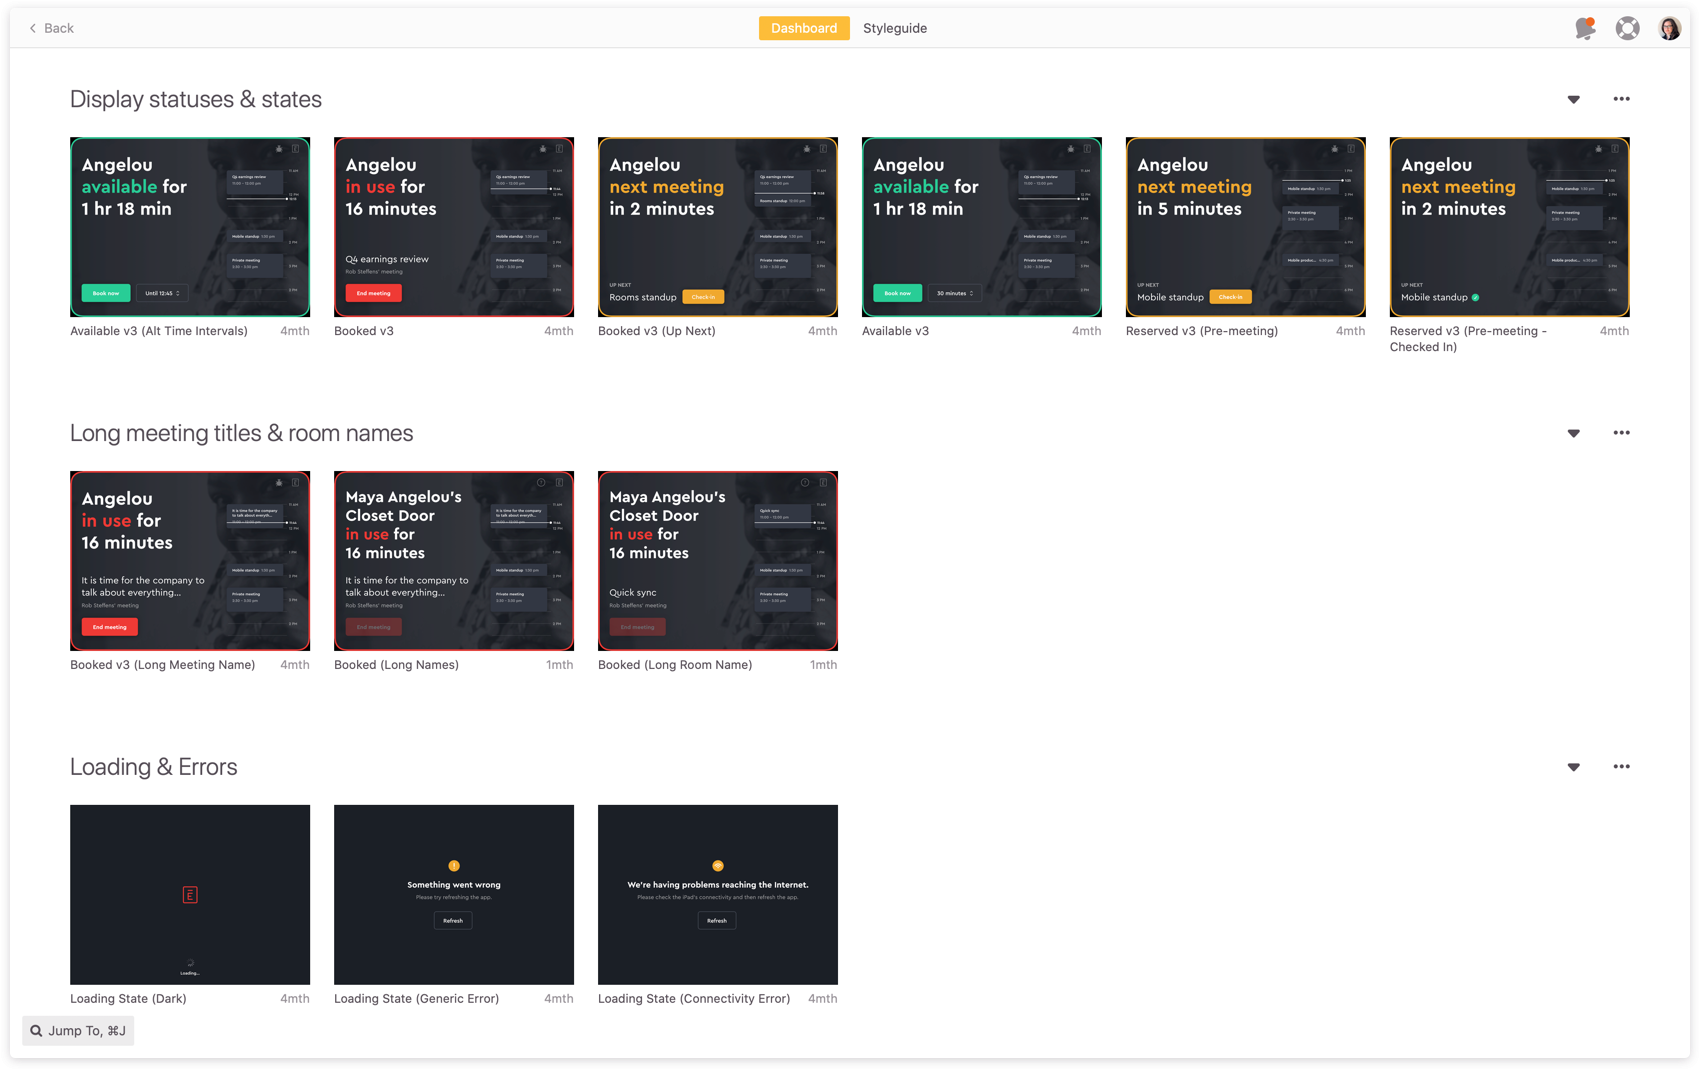
Task: Click the Jump To search box
Action: click(x=78, y=1031)
